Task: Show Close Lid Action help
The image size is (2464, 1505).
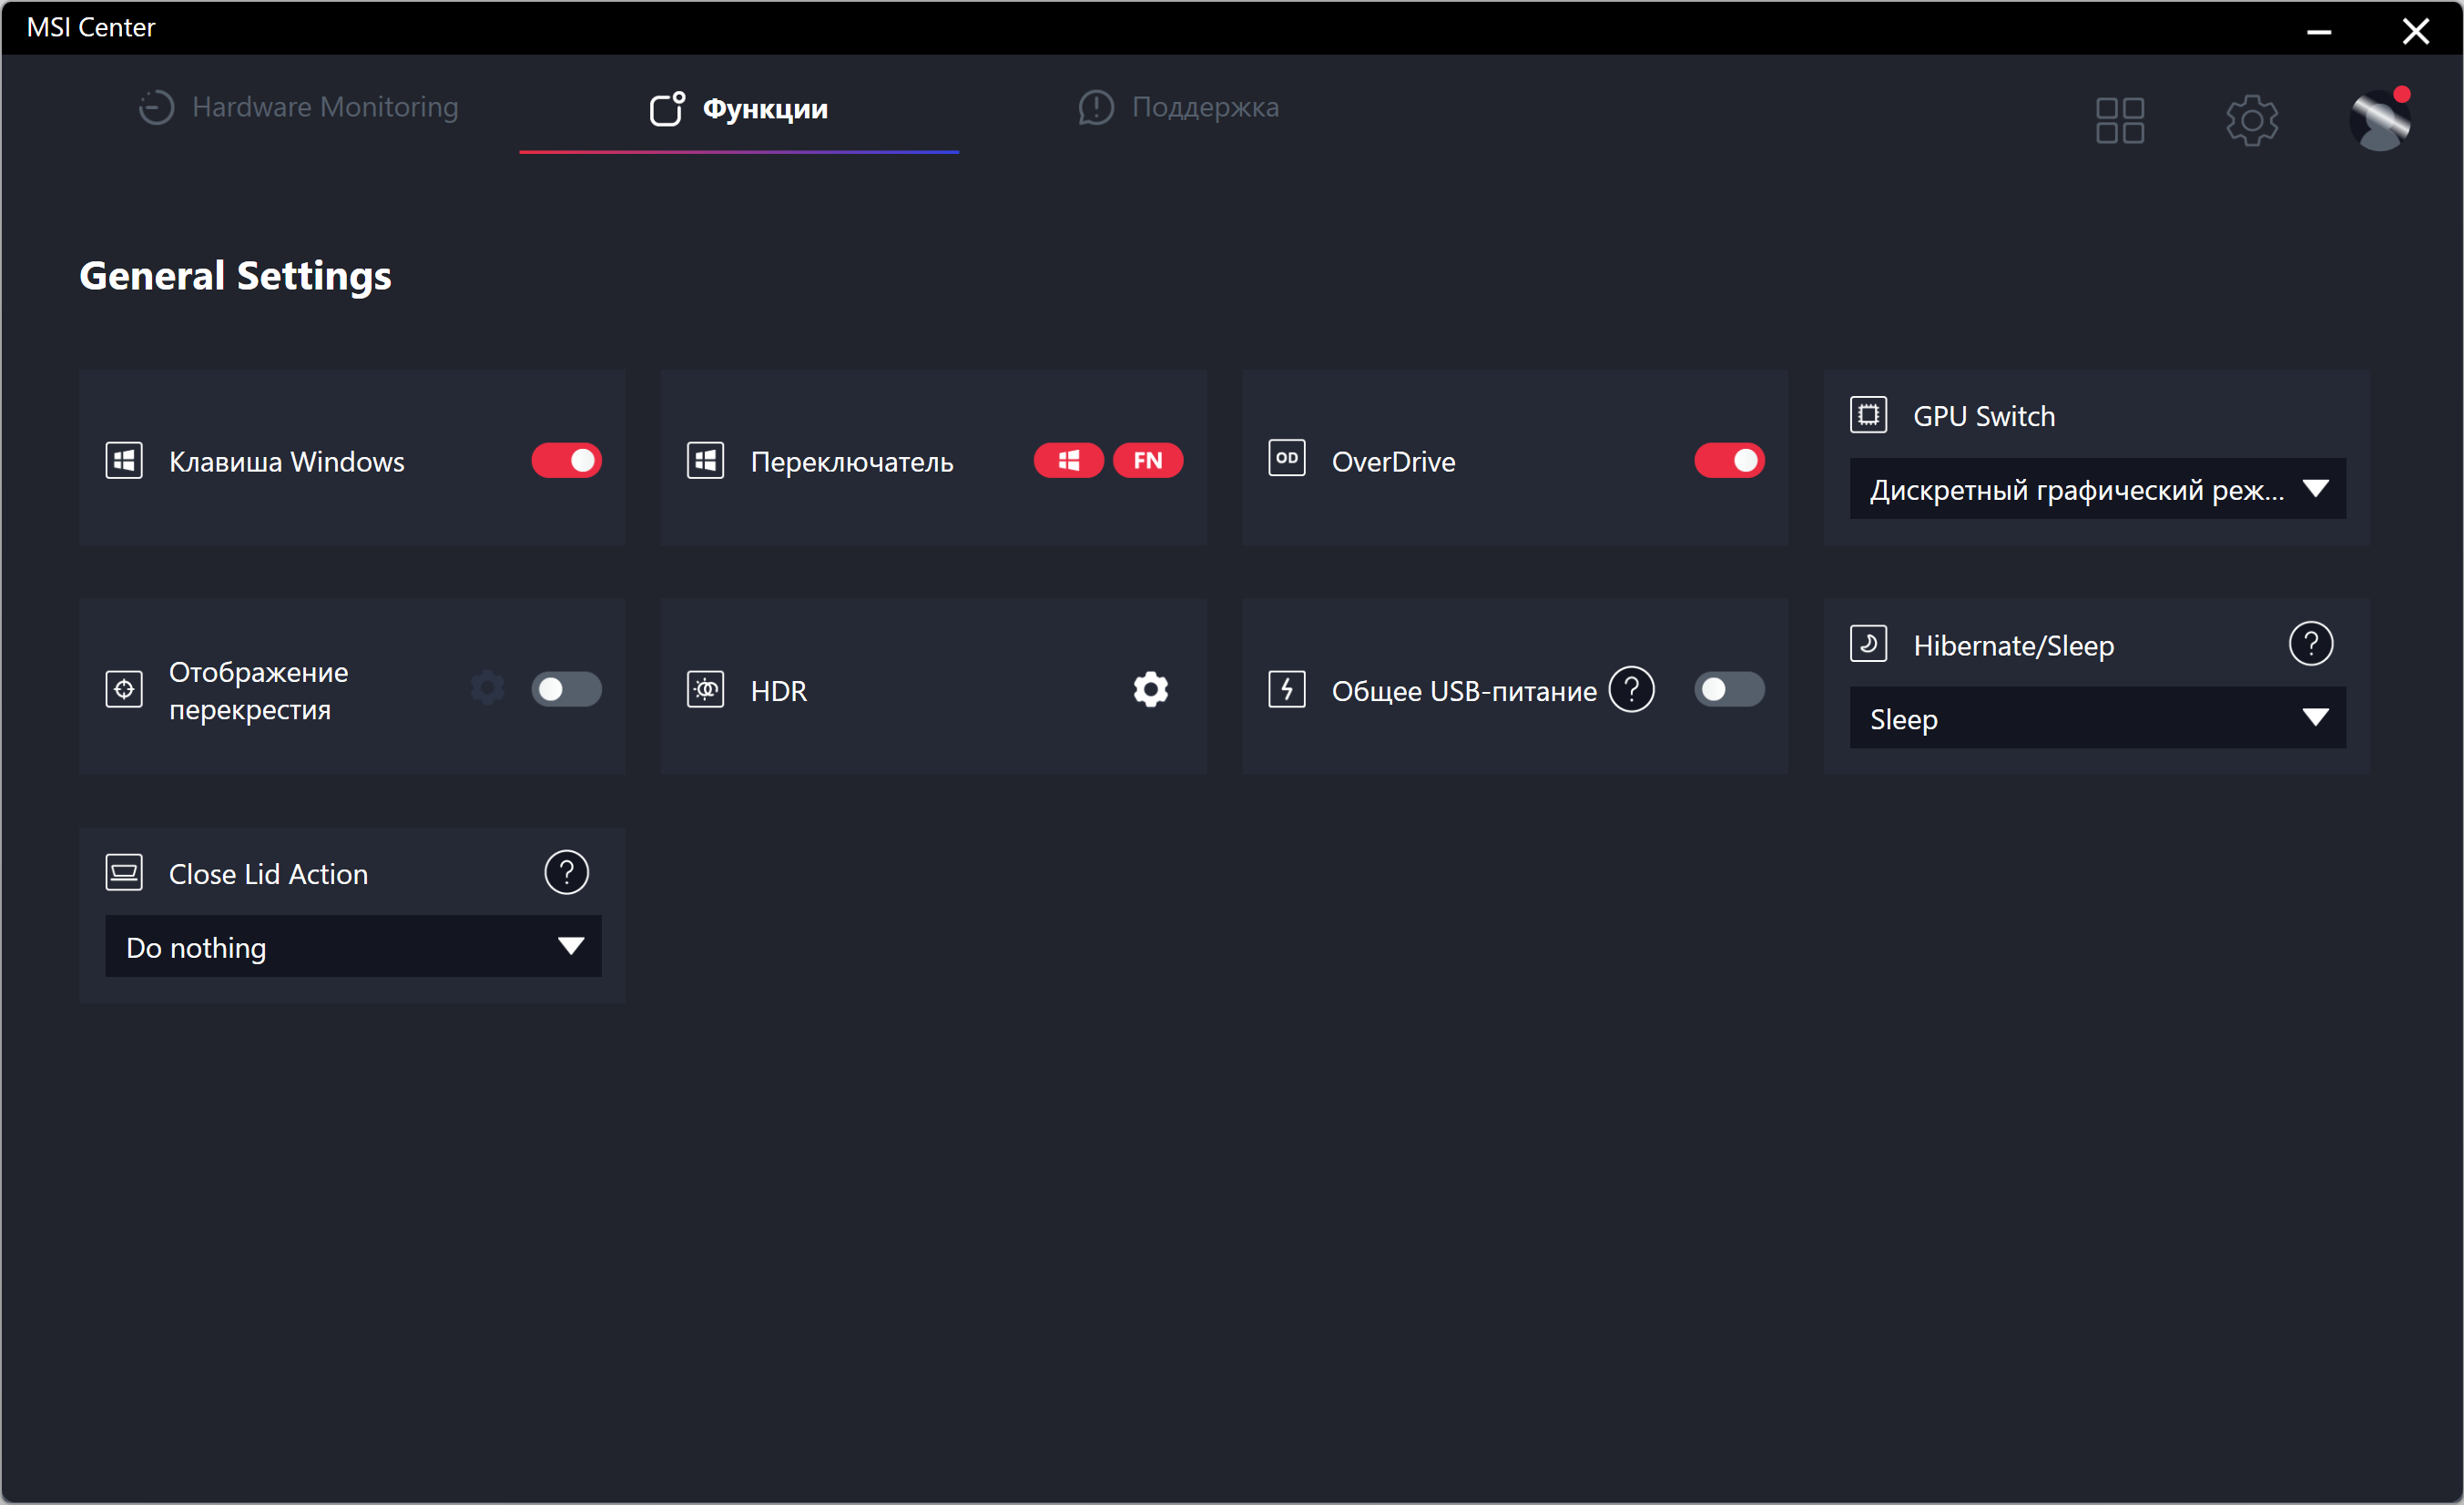Action: click(x=566, y=873)
